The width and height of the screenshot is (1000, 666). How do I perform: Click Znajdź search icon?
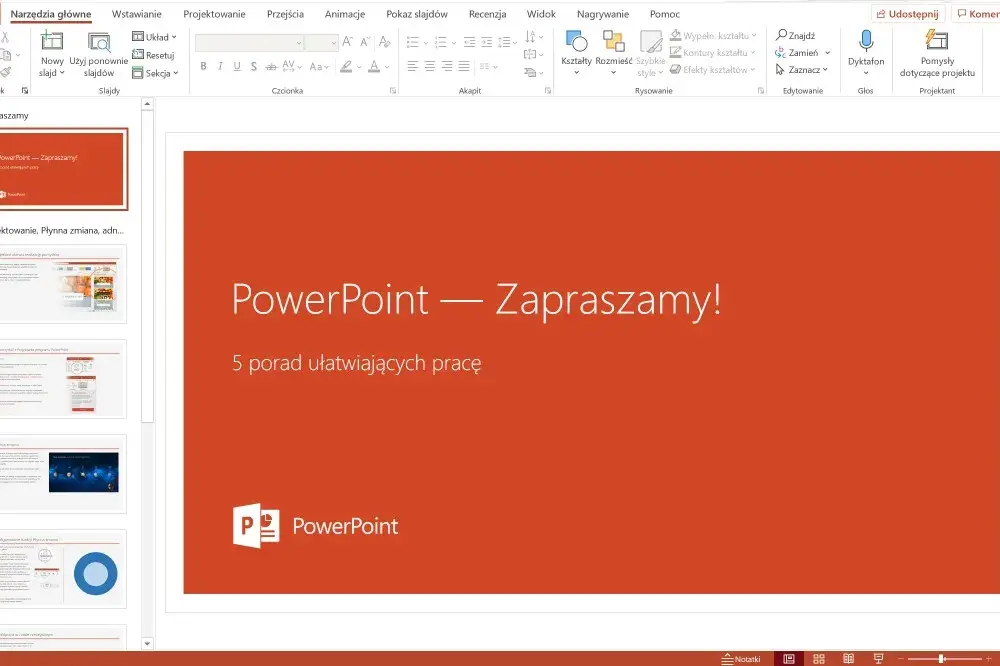coord(781,35)
